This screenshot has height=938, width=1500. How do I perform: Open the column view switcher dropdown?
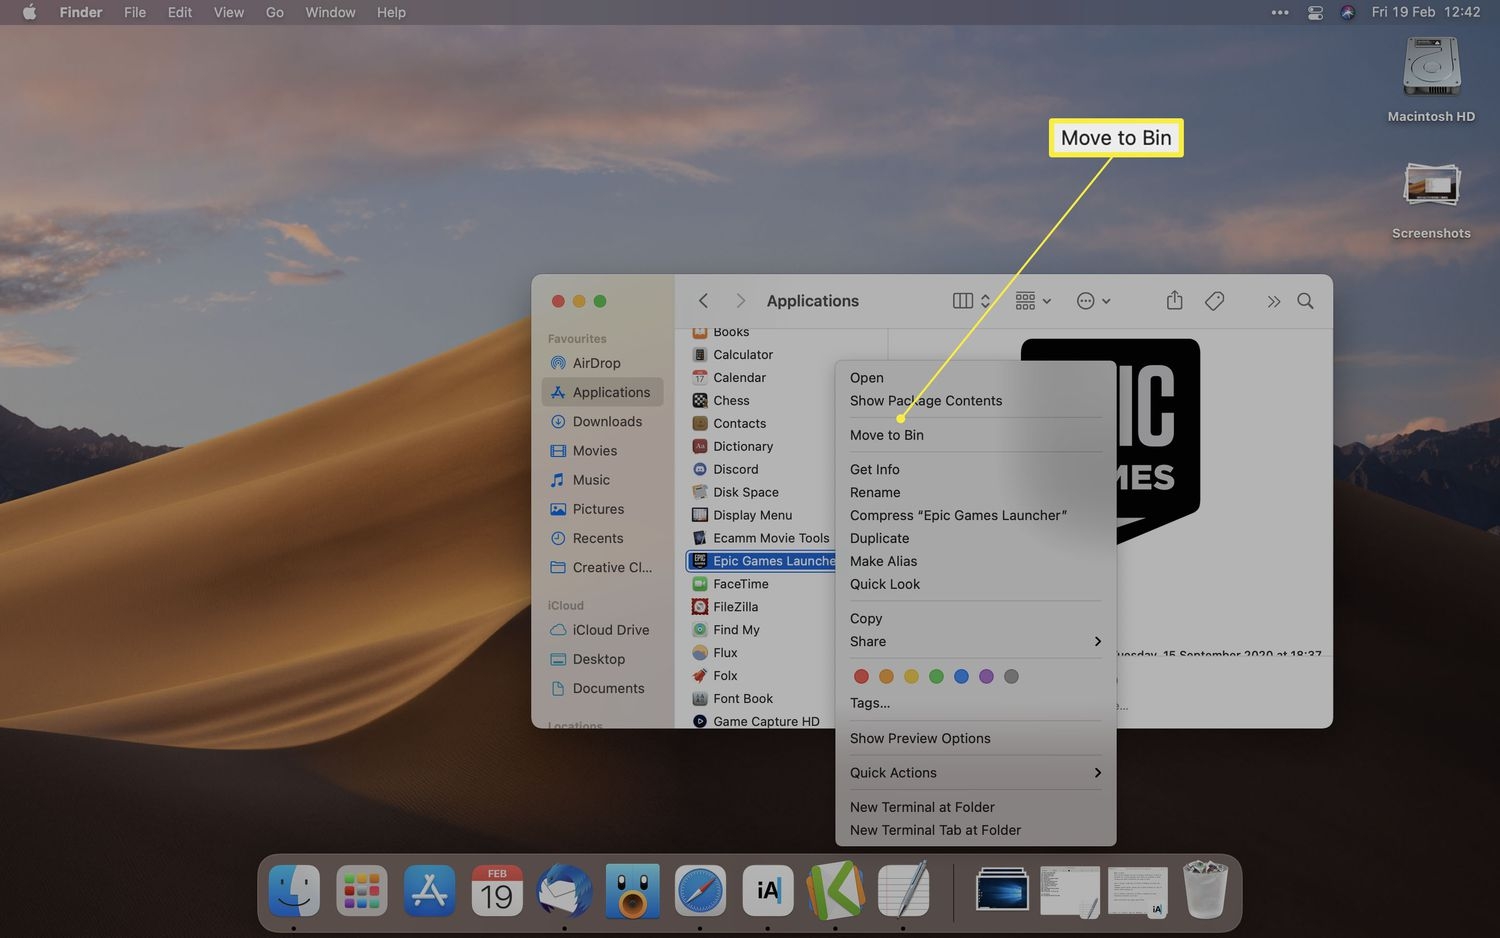click(971, 301)
